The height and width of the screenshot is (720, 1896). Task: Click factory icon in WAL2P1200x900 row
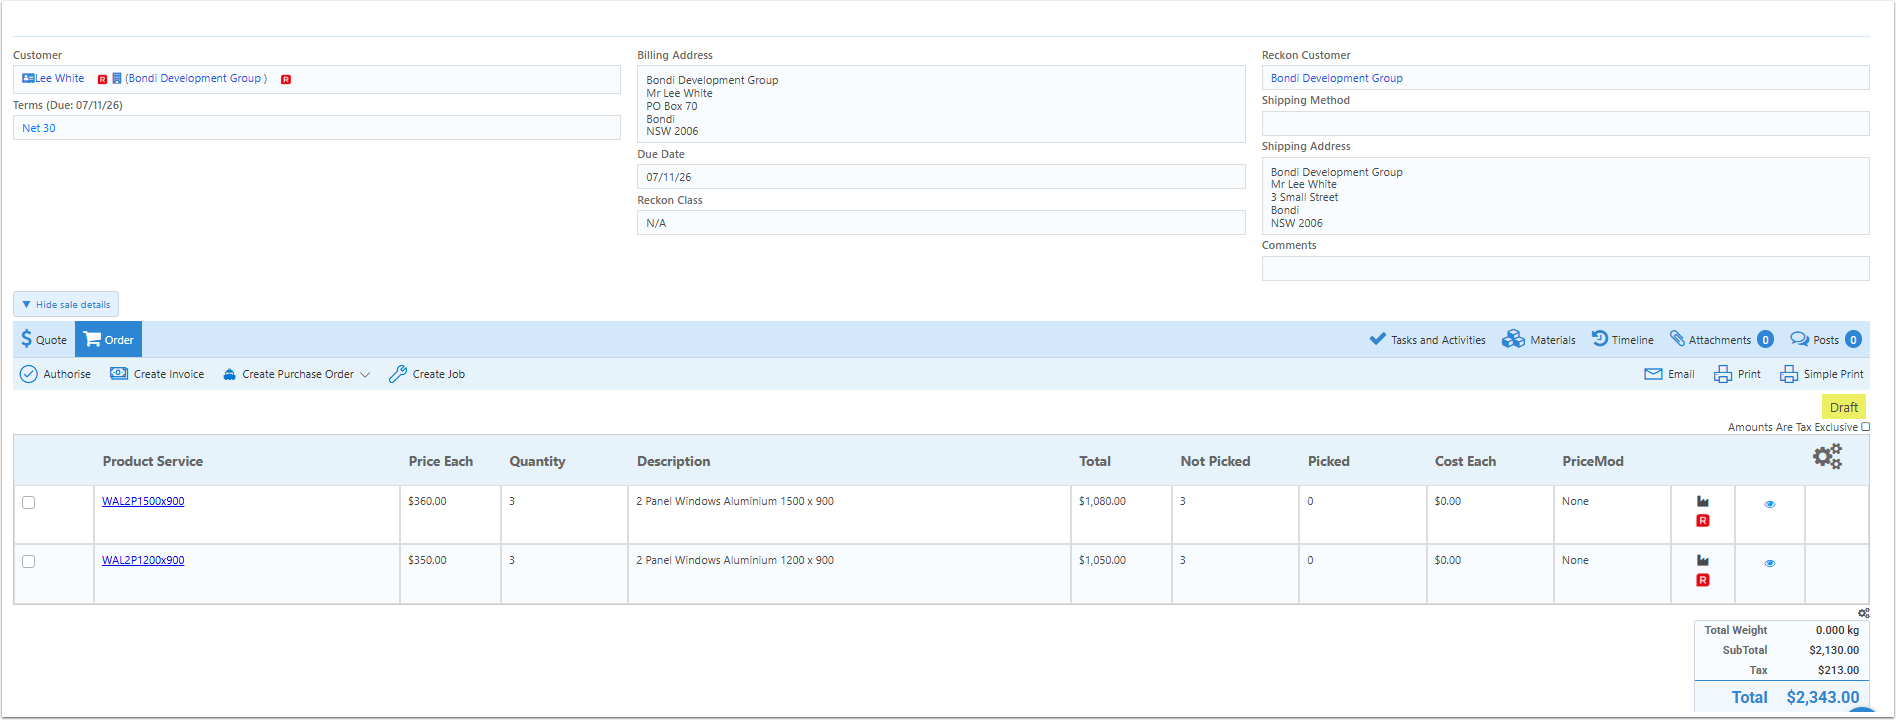[x=1703, y=561]
